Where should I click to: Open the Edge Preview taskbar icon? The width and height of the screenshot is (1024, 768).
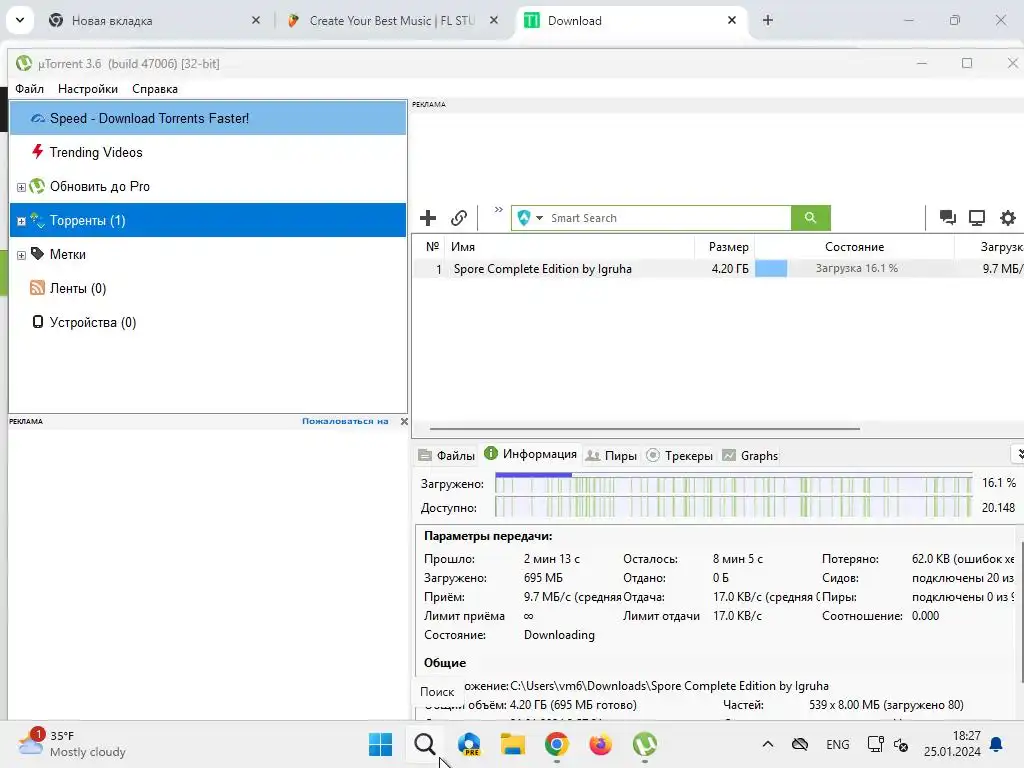(x=469, y=744)
